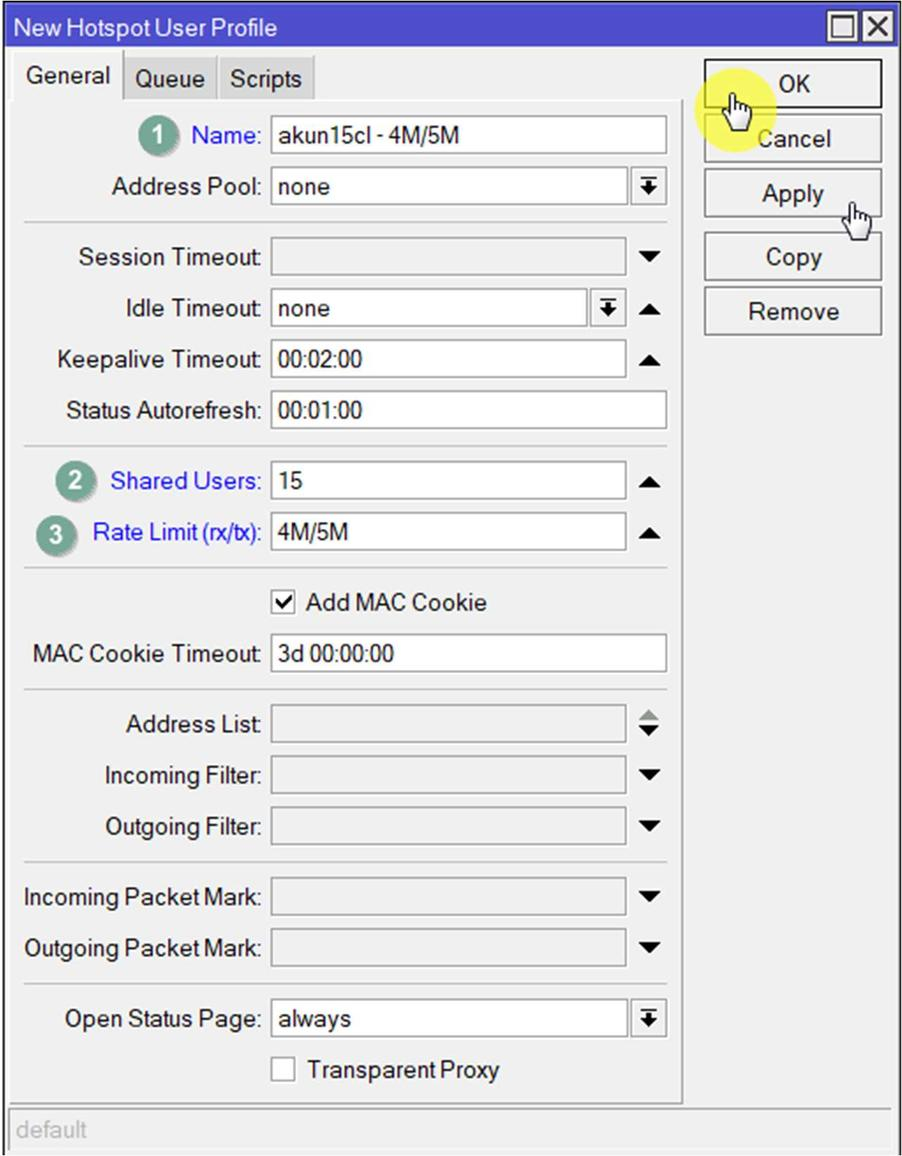
Task: Click the MAC Cookie Timeout field
Action: (467, 654)
